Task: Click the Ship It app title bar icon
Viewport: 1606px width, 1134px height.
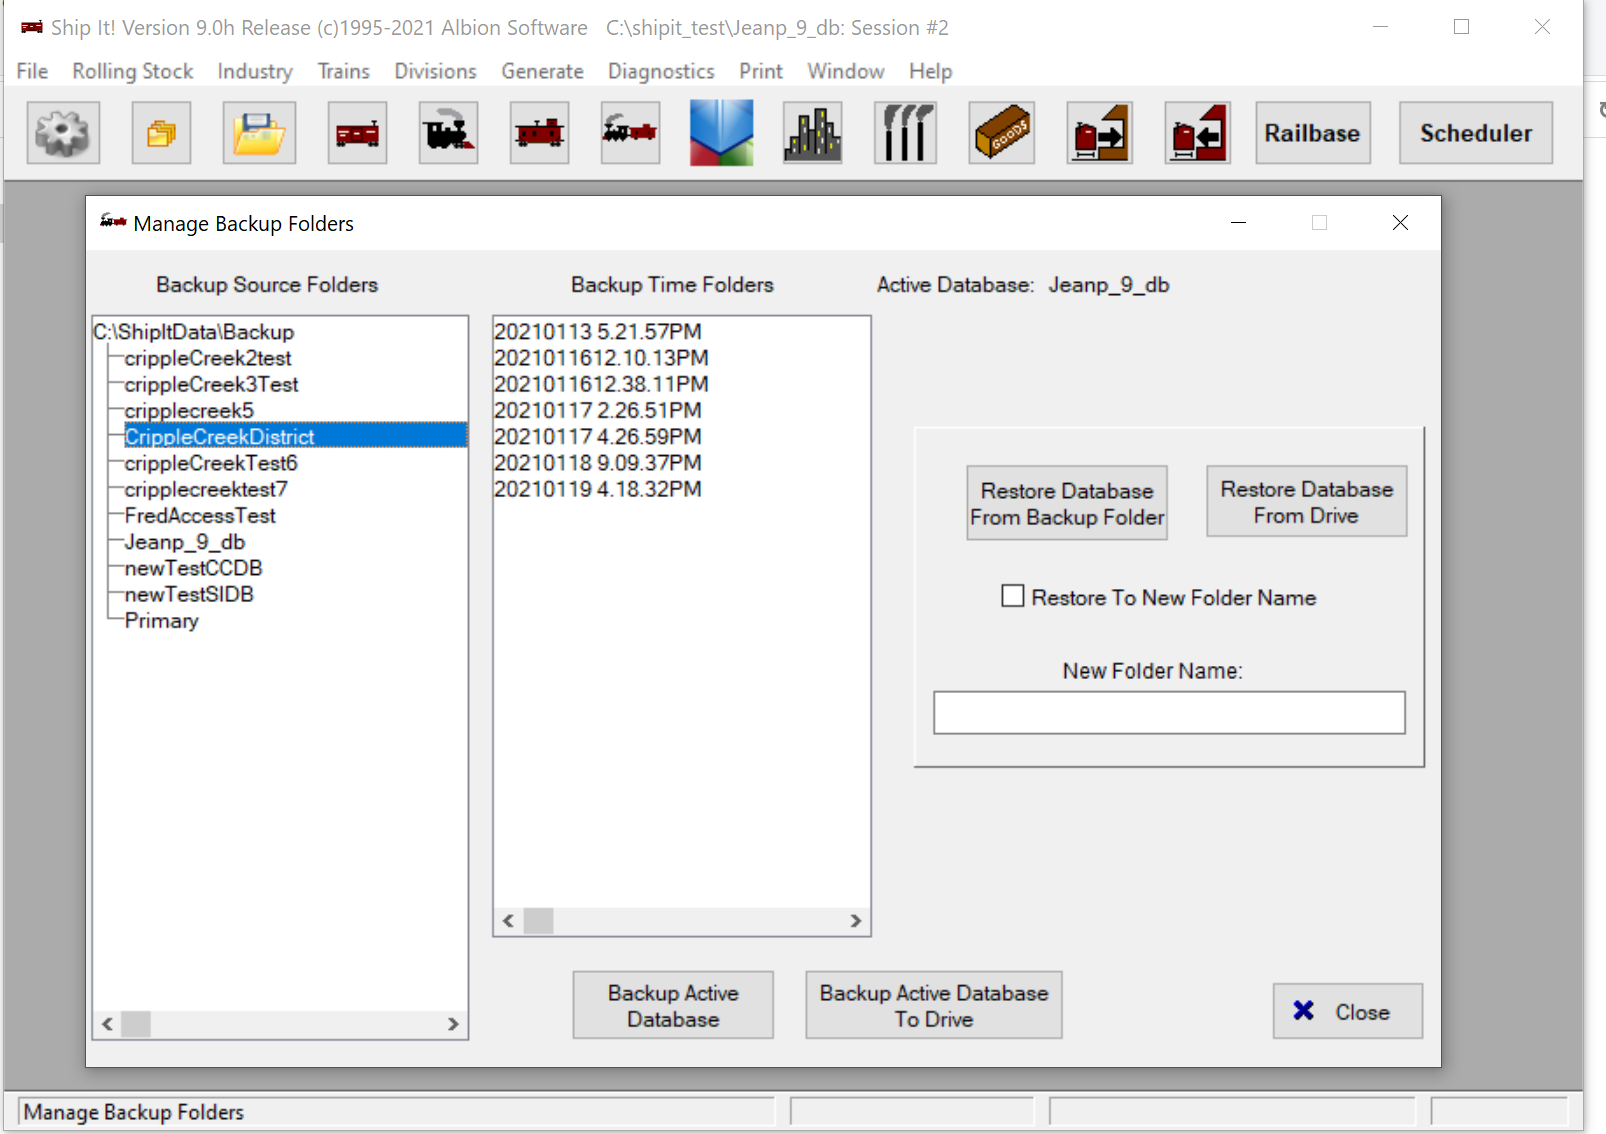Action: [32, 27]
